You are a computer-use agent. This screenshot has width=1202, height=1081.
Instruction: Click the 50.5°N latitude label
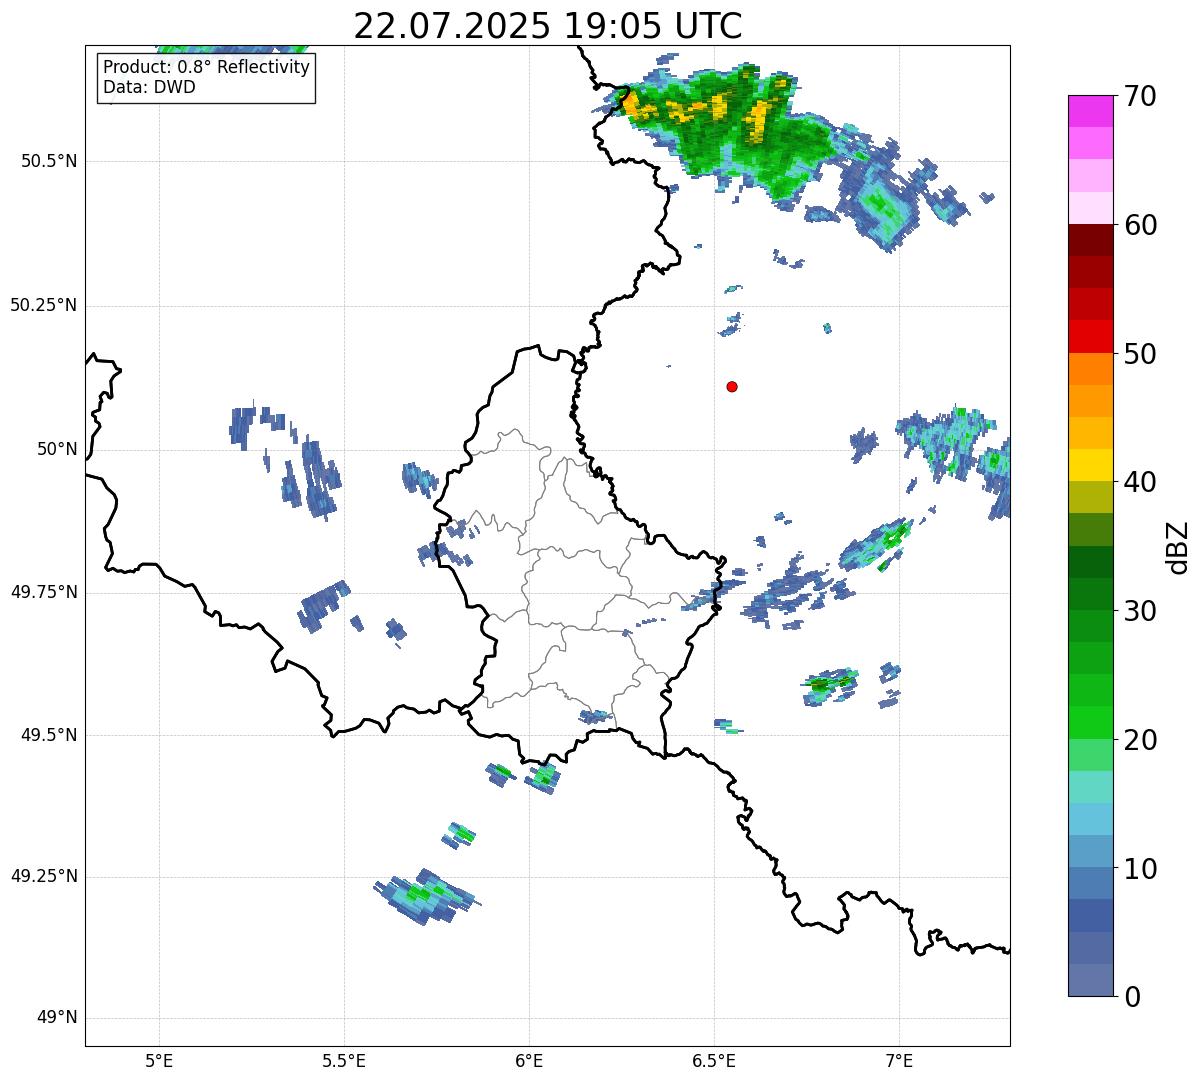[x=49, y=161]
